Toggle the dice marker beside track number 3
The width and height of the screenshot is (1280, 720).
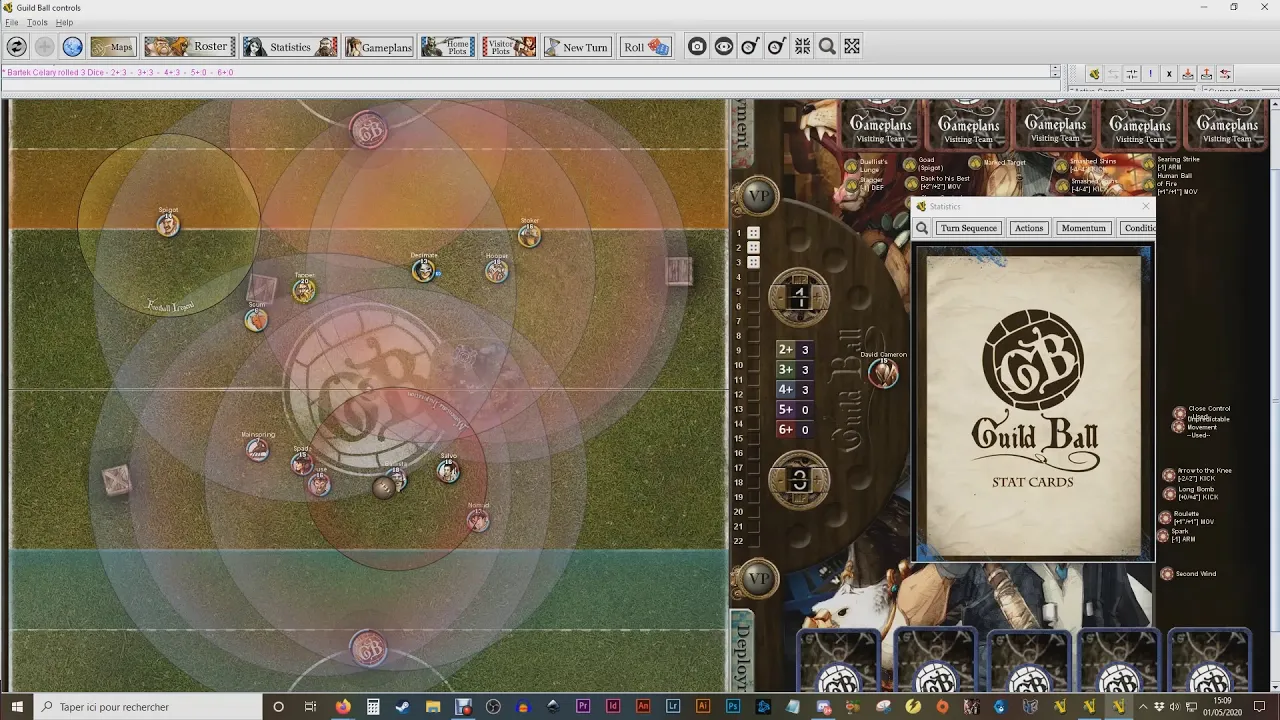pyautogui.click(x=753, y=262)
